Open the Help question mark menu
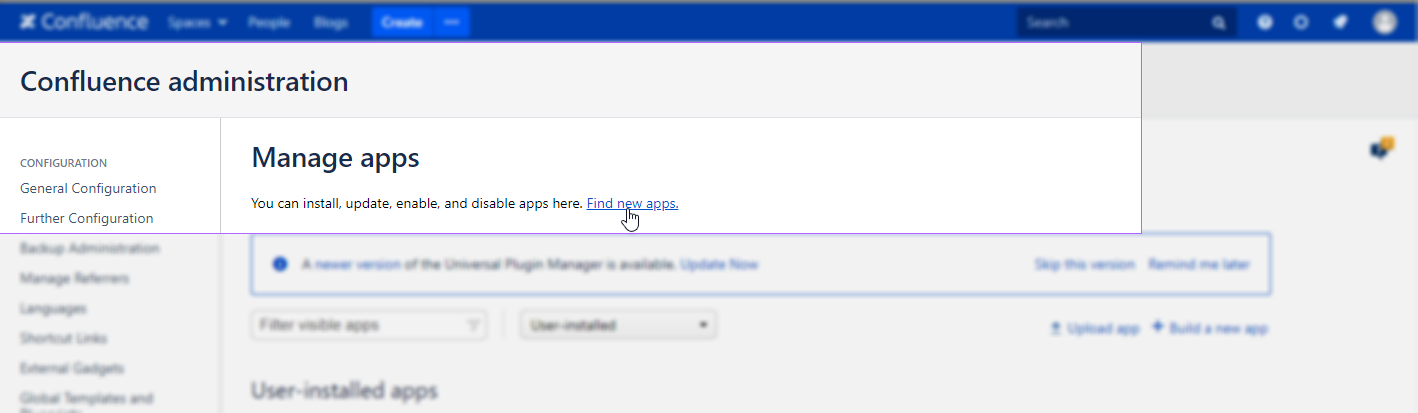 (1265, 22)
